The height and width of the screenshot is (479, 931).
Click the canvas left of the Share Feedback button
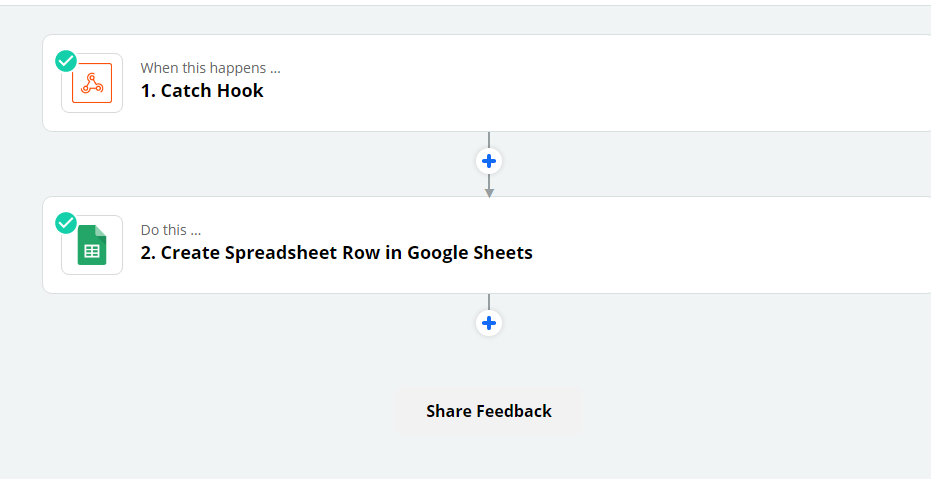coord(200,411)
